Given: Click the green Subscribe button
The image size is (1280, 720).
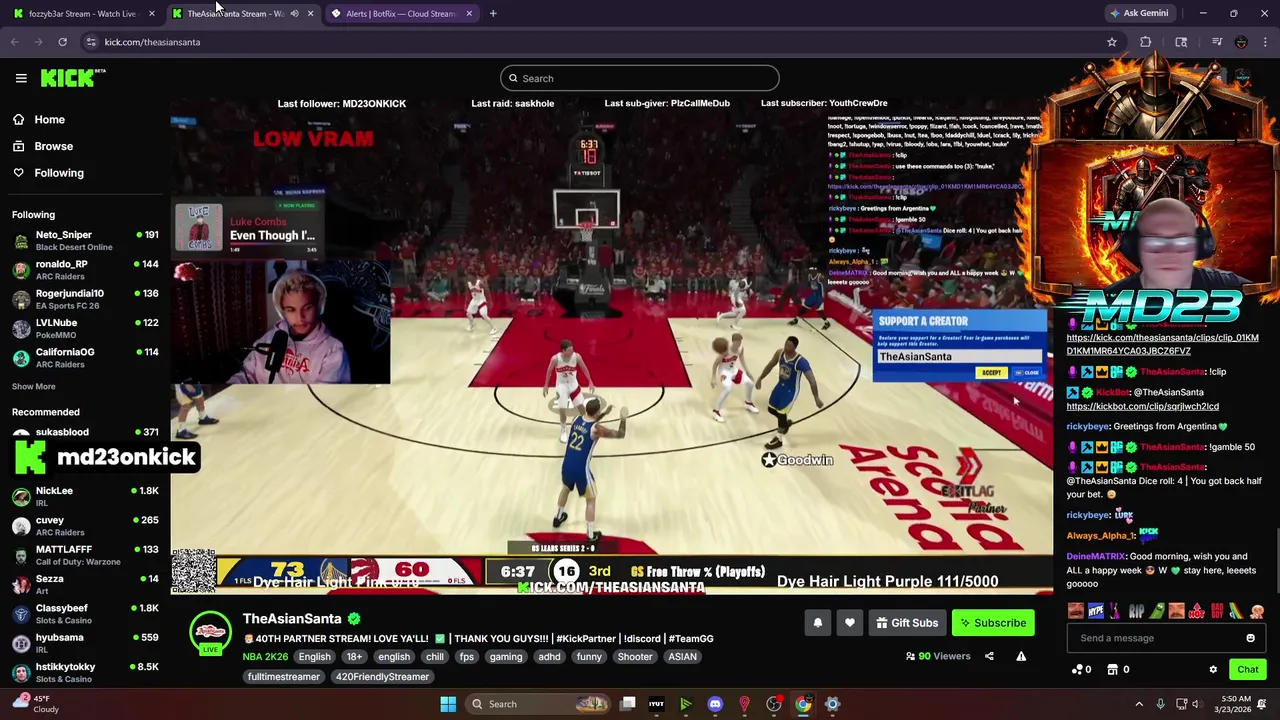Looking at the screenshot, I should click(x=994, y=623).
